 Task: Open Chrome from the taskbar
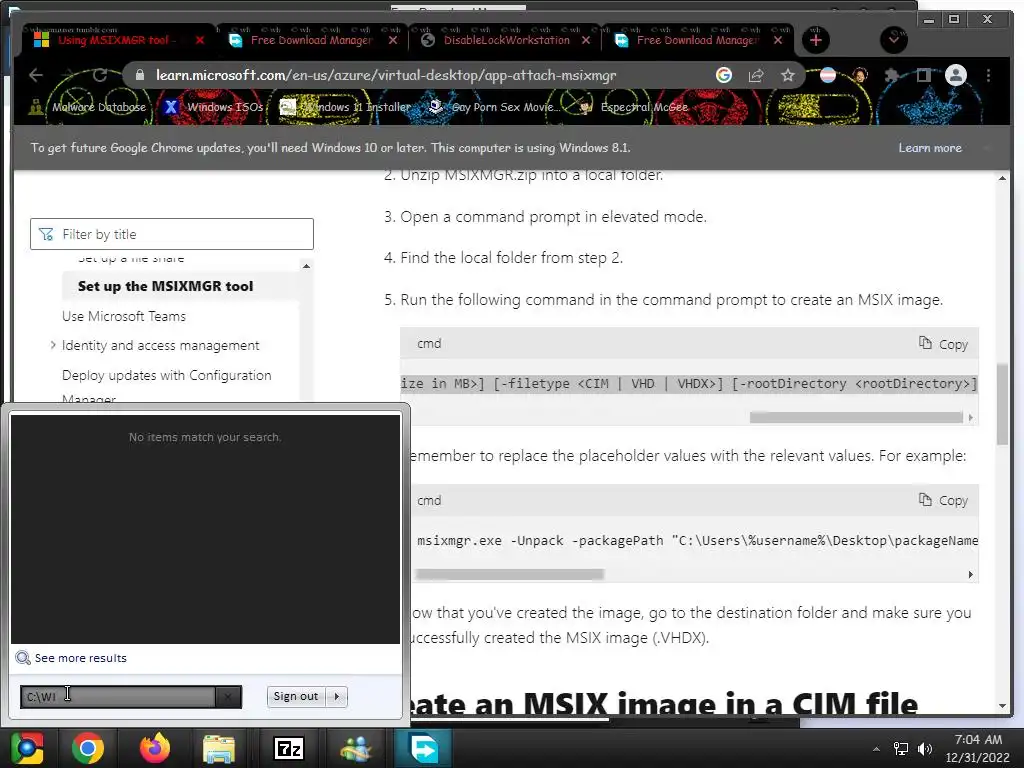(88, 748)
